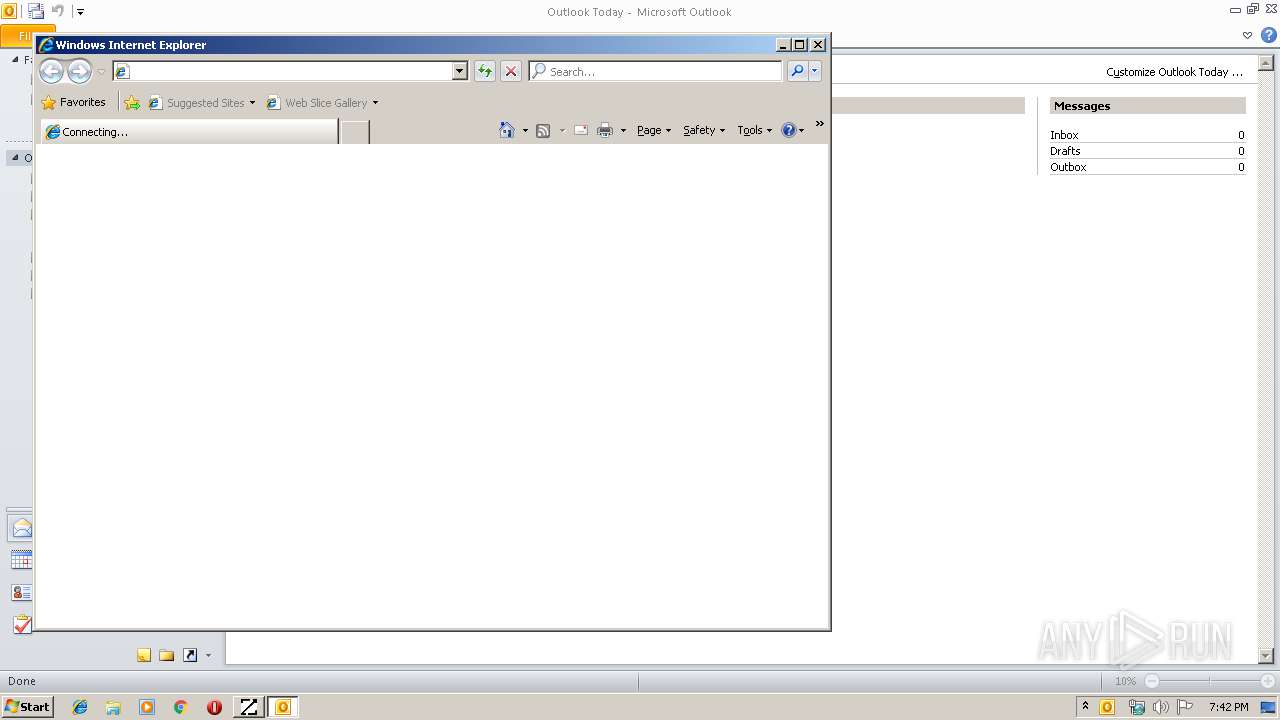Open the IE Help menu icon
This screenshot has width=1280, height=720.
[793, 130]
